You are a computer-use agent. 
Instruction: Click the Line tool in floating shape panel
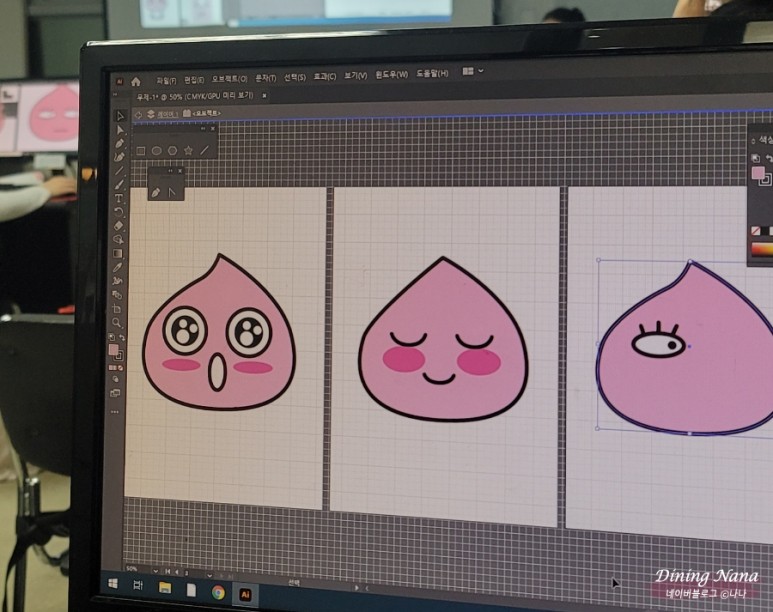pyautogui.click(x=205, y=150)
